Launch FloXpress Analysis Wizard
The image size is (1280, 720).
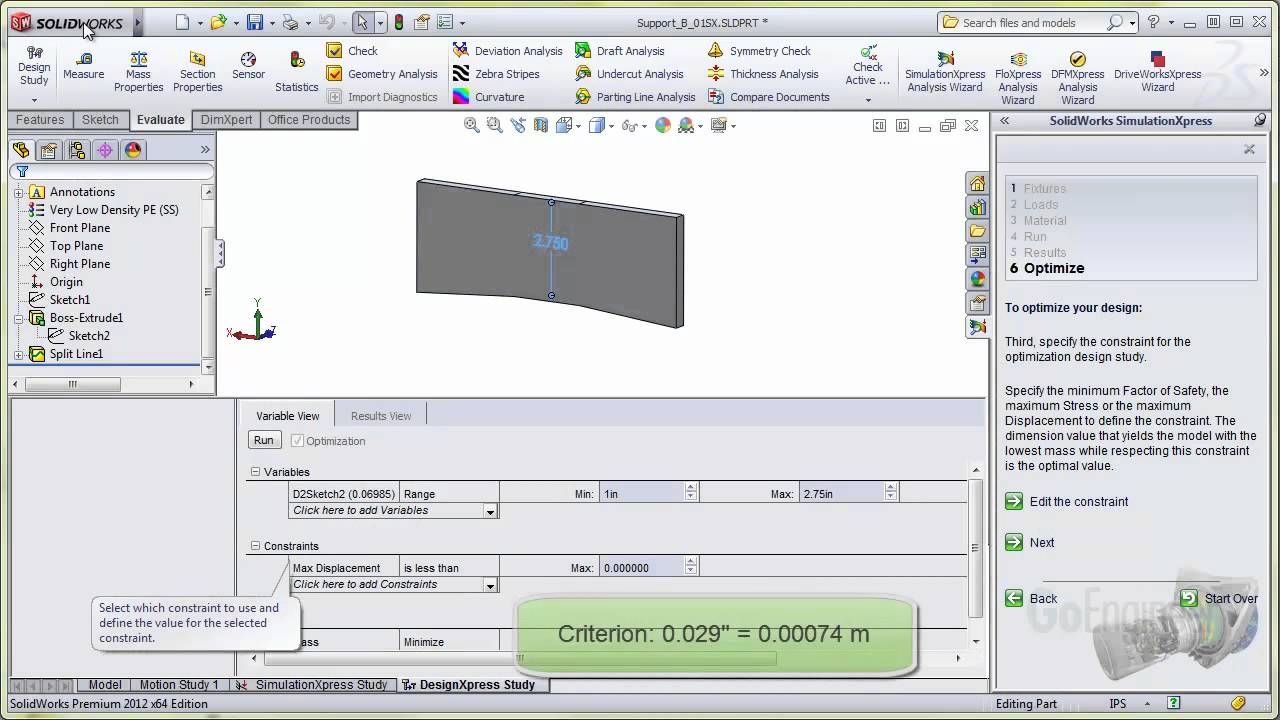point(1018,78)
